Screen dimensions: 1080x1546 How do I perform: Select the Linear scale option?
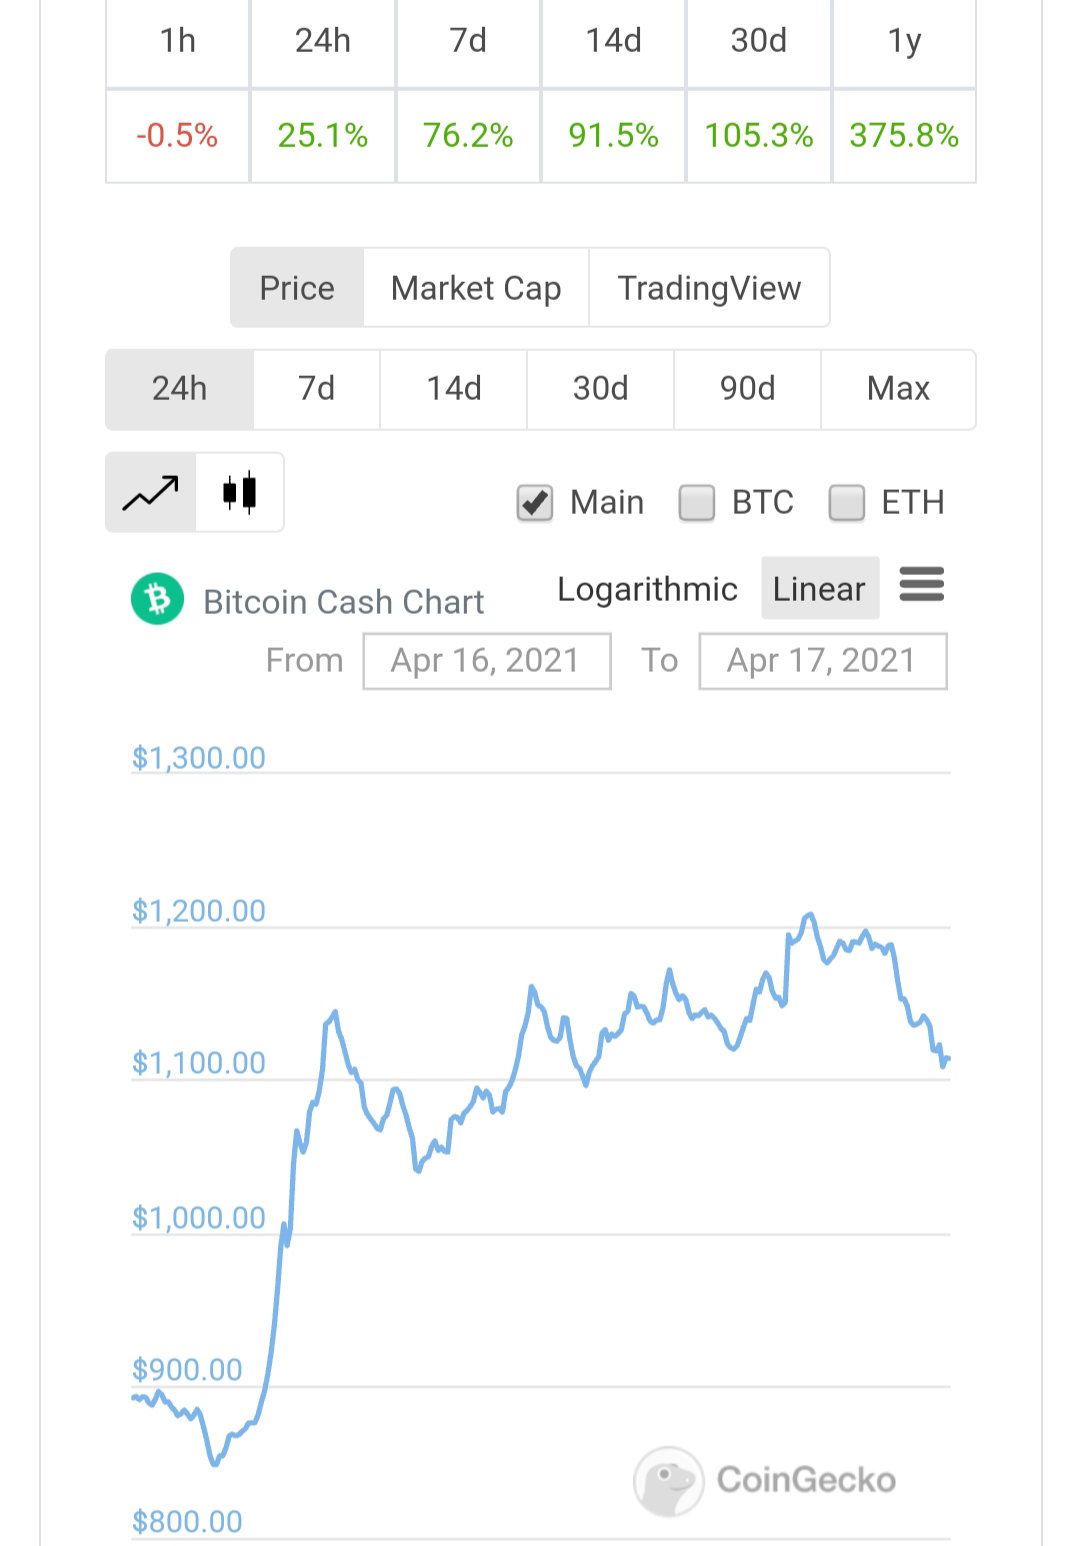point(819,589)
